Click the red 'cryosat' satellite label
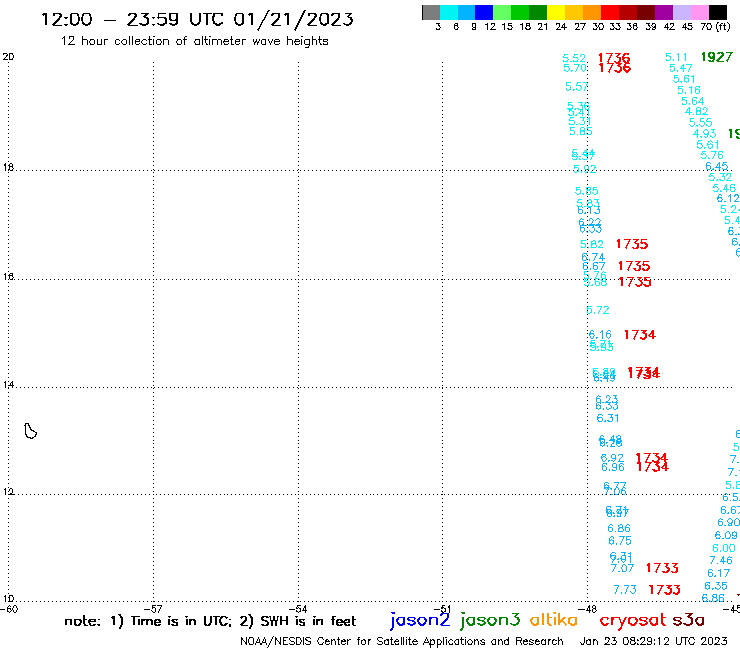This screenshot has width=740, height=650. 633,620
